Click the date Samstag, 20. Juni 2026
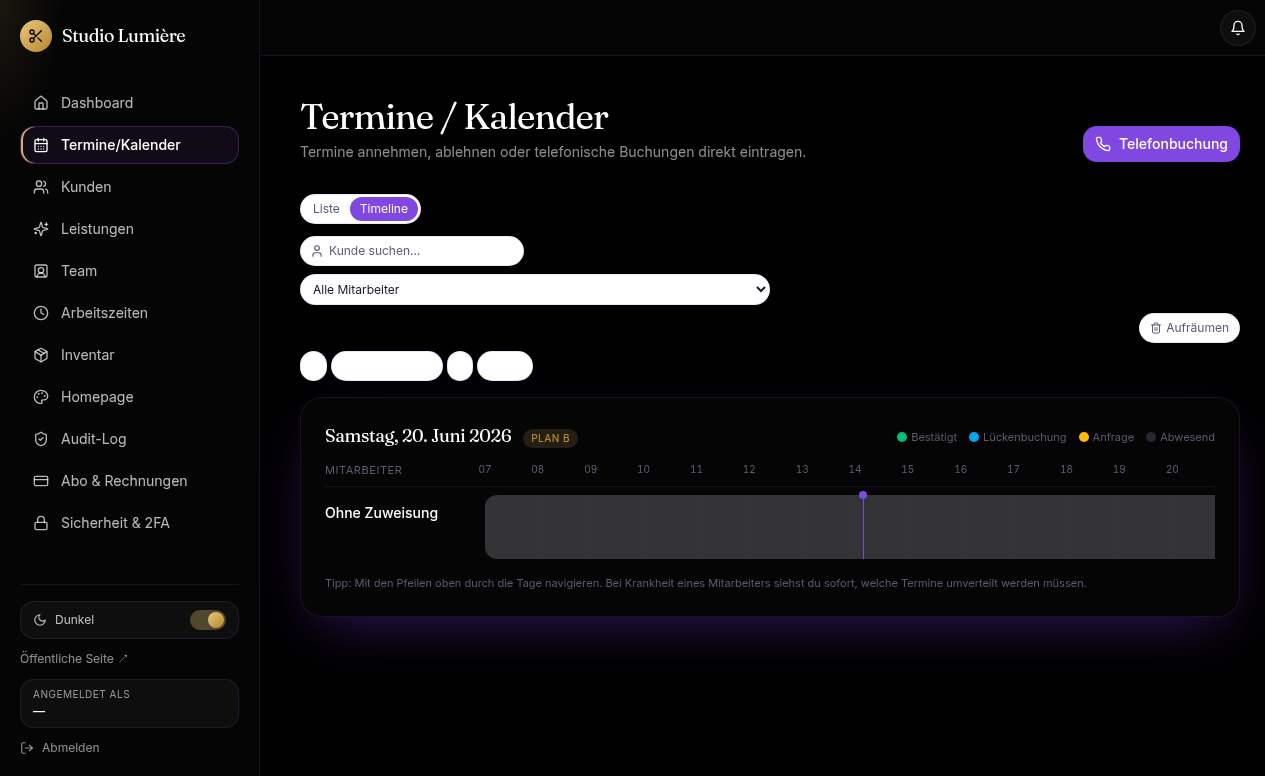 tap(418, 437)
